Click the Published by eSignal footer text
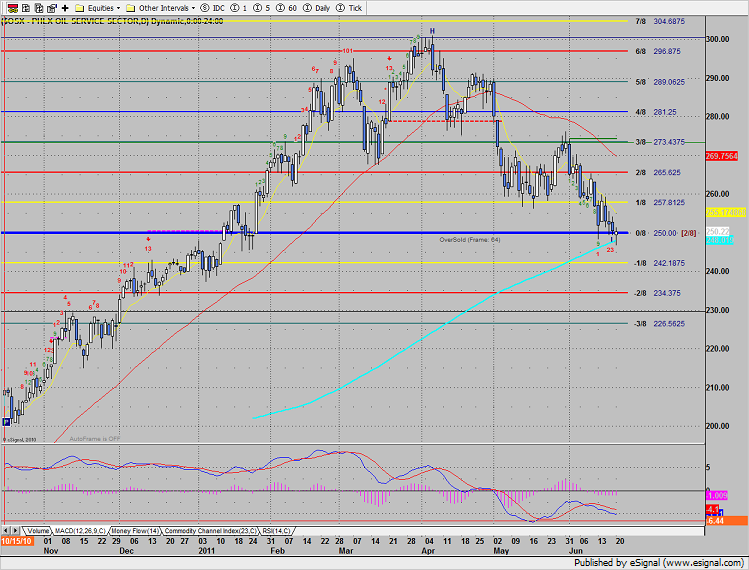749x570 pixels. (658, 563)
